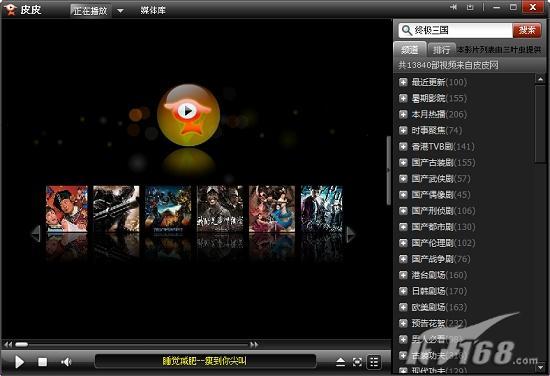Image resolution: width=550 pixels, height=376 pixels.
Task: Open the 媒体库 tab
Action: [153, 11]
